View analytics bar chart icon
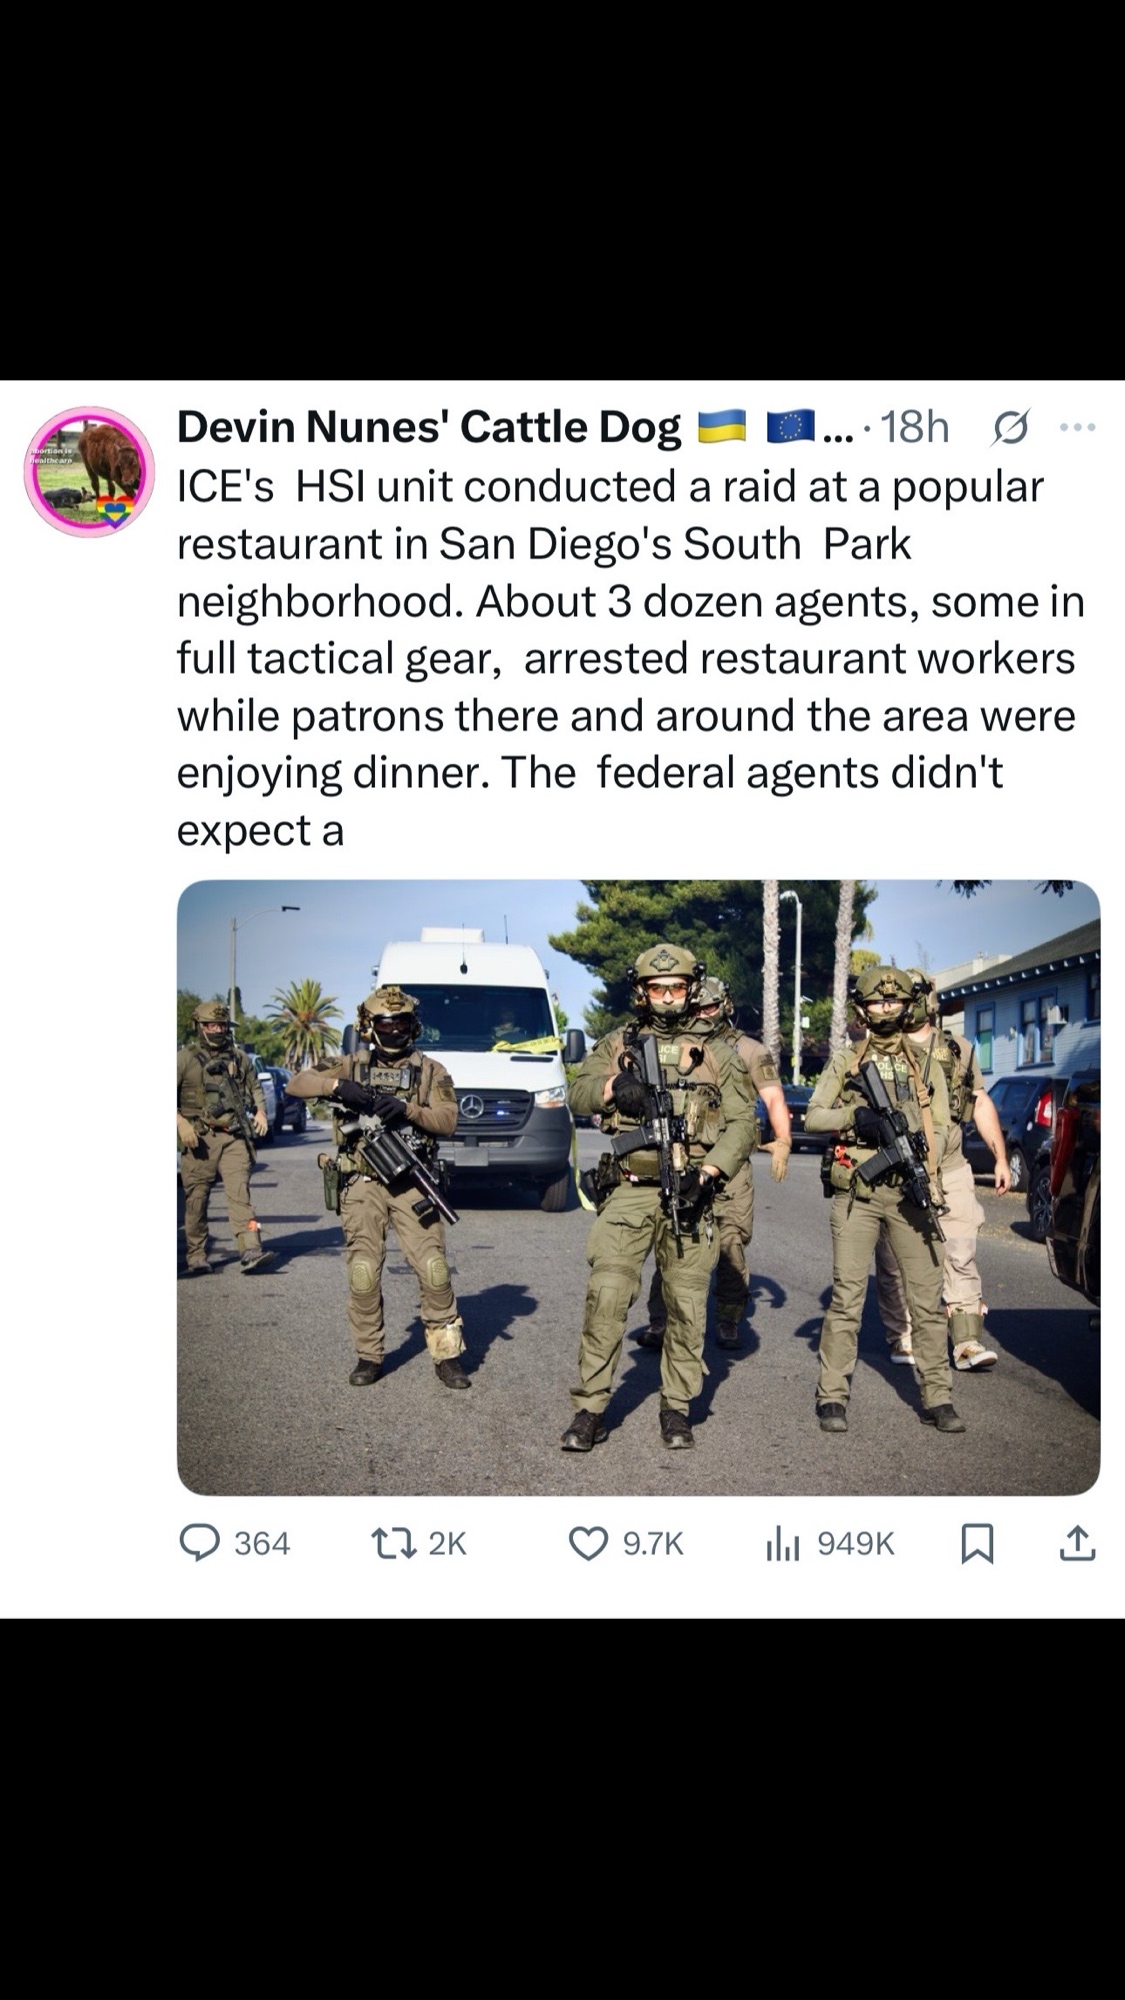Screen dimensions: 1125x2000 pos(782,1544)
